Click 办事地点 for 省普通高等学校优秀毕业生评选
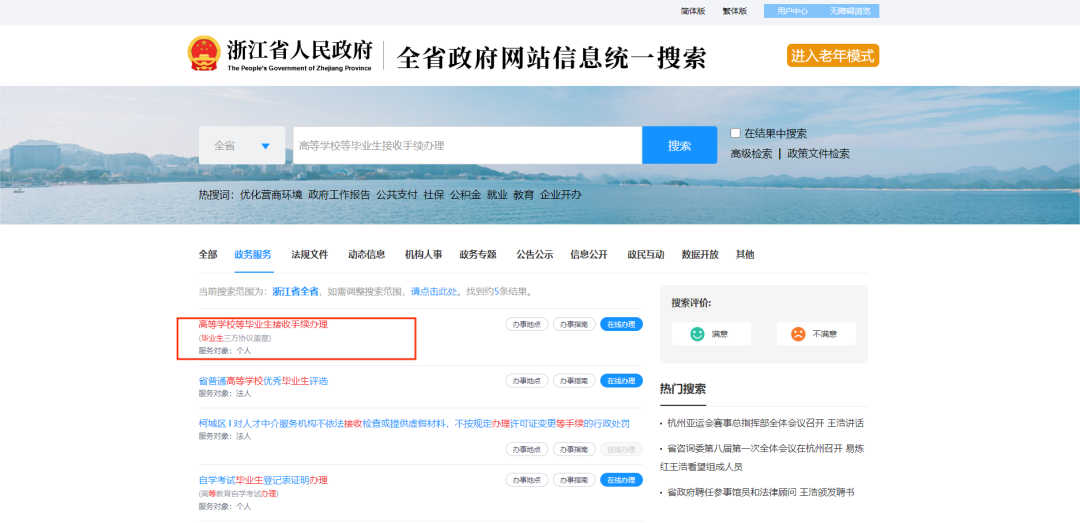 527,380
